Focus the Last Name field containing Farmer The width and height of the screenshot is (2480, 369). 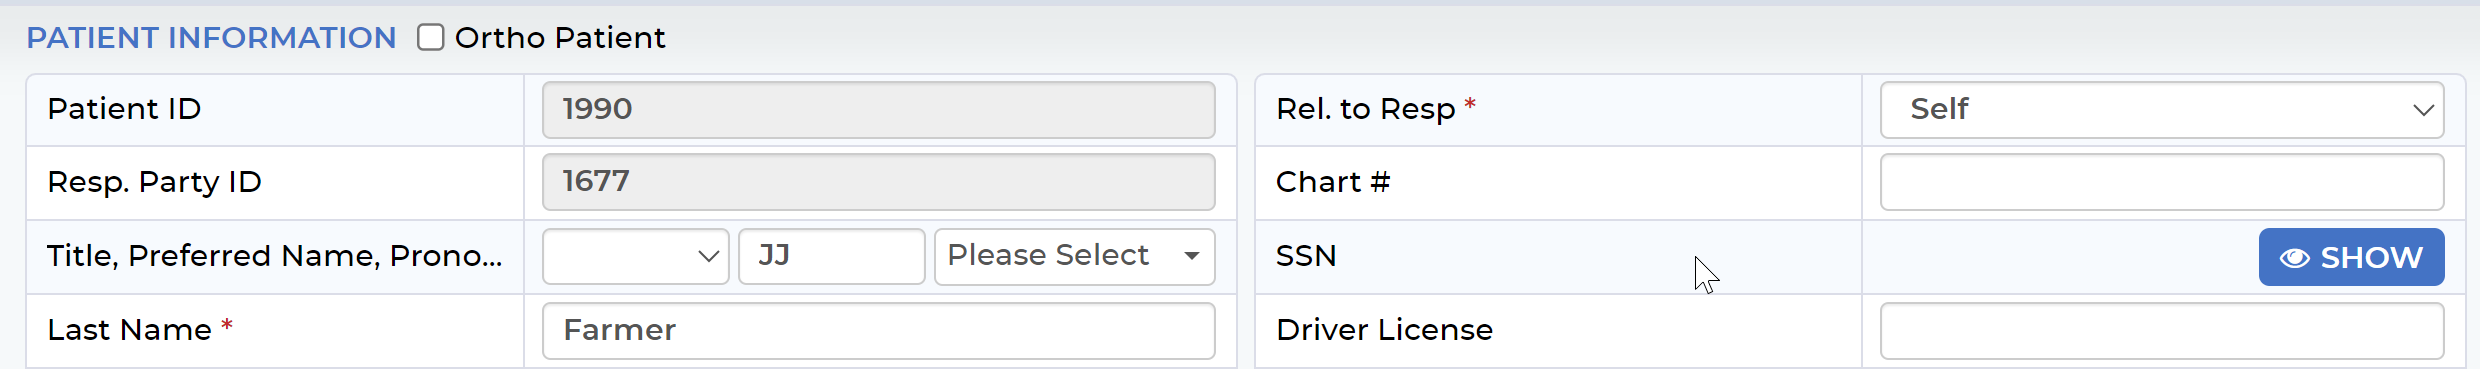(x=879, y=331)
